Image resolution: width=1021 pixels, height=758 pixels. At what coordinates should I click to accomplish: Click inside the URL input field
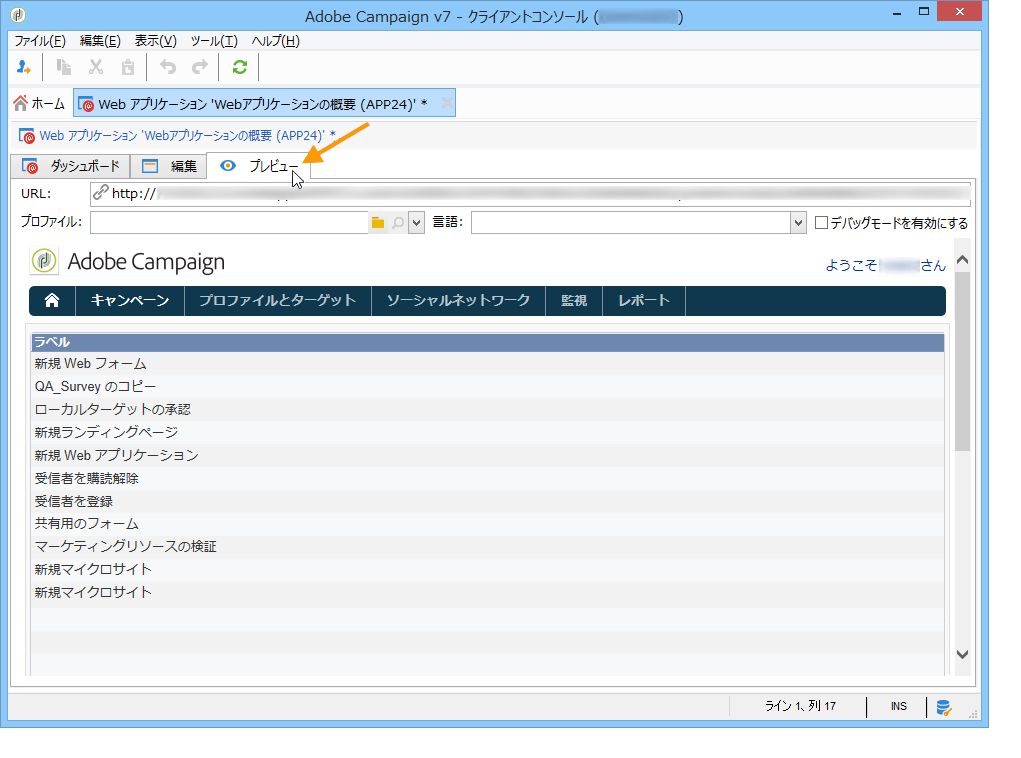coord(530,193)
